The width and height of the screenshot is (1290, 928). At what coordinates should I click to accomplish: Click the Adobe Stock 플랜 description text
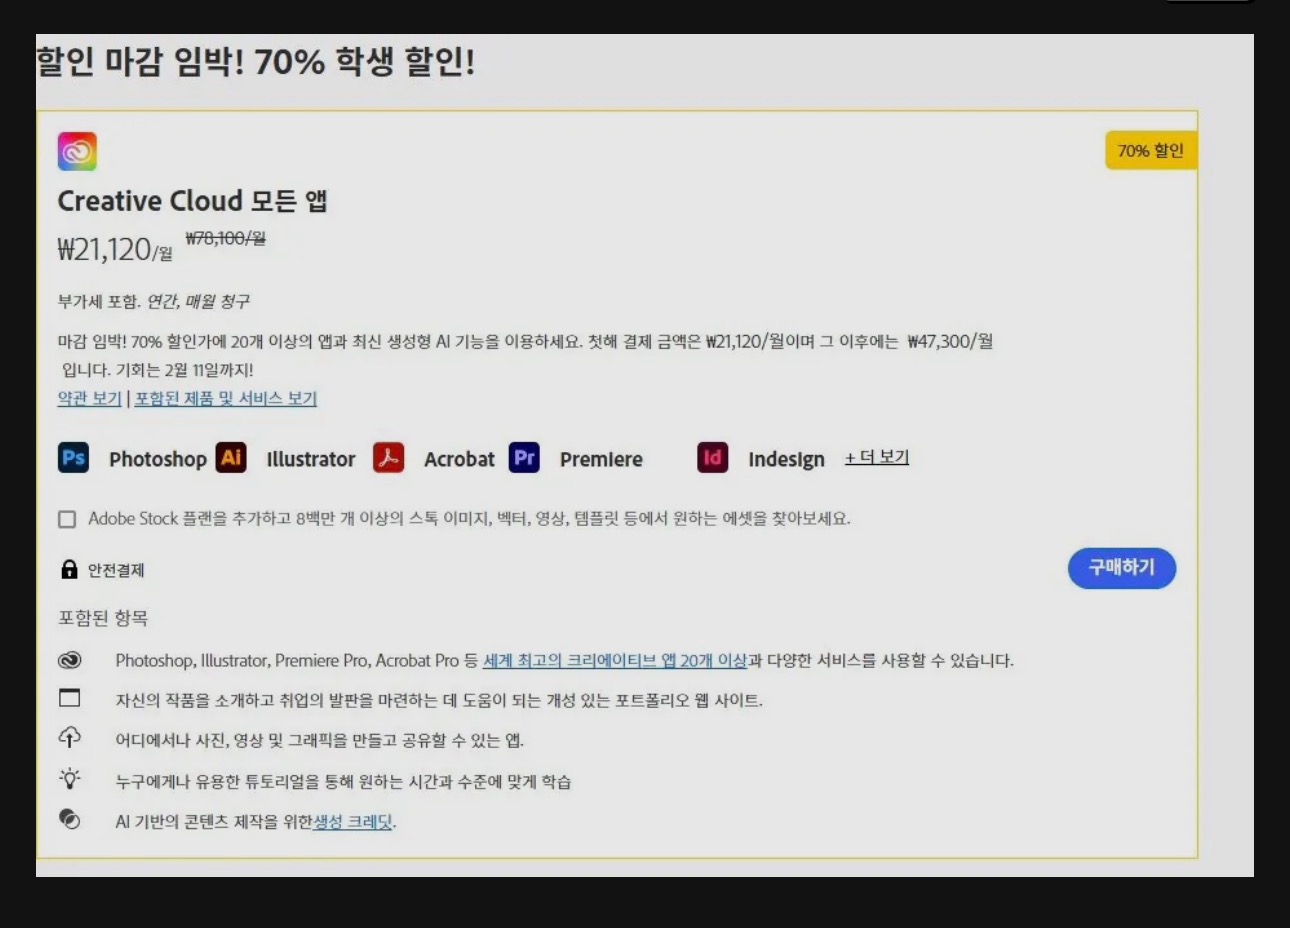click(469, 518)
